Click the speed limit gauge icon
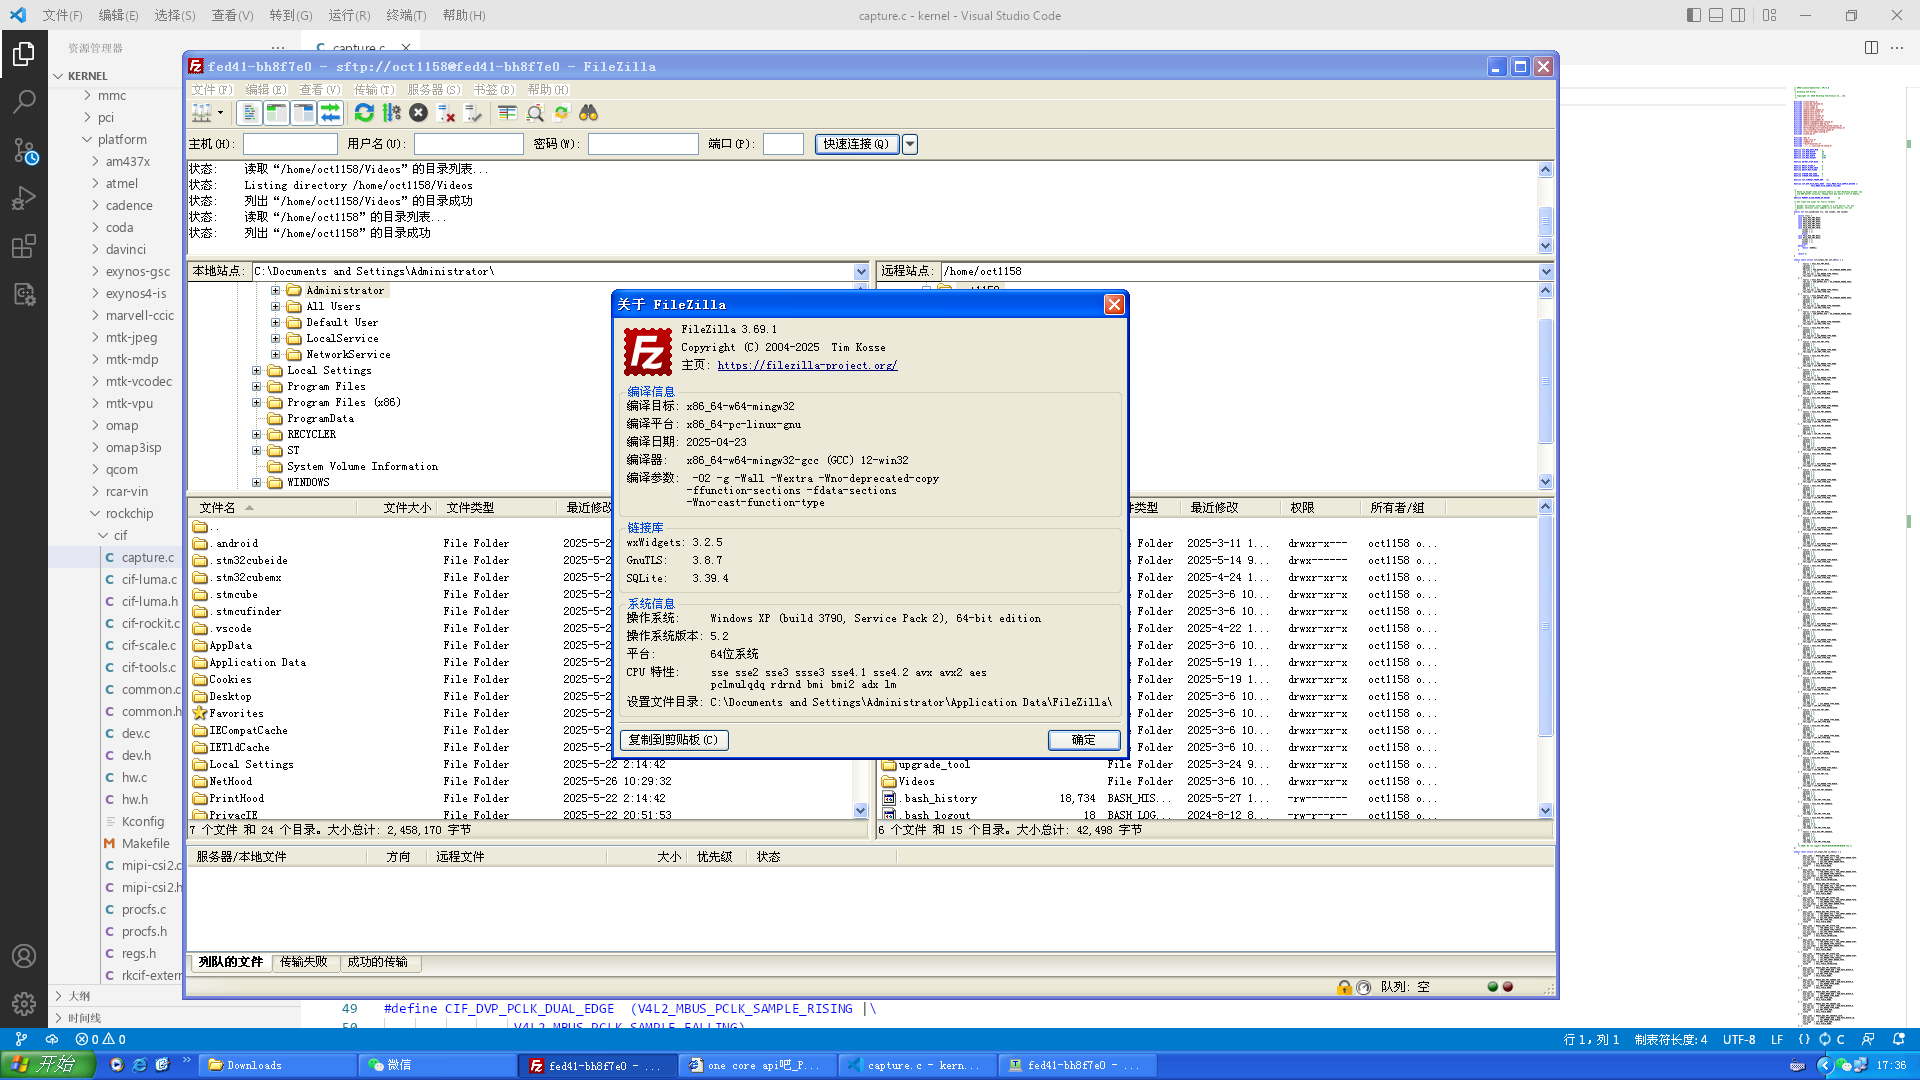This screenshot has height=1080, width=1920. click(x=1364, y=988)
